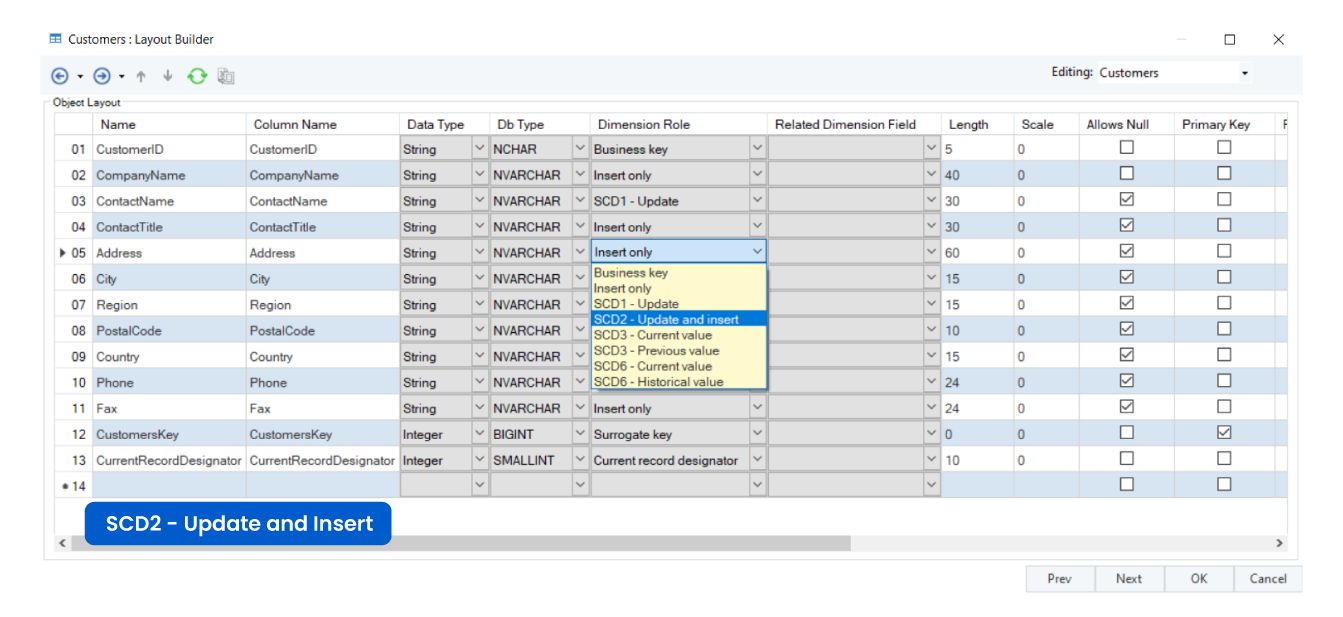This screenshot has height=617, width=1343.
Task: Click the blue forward arrow icon
Action: click(x=102, y=76)
